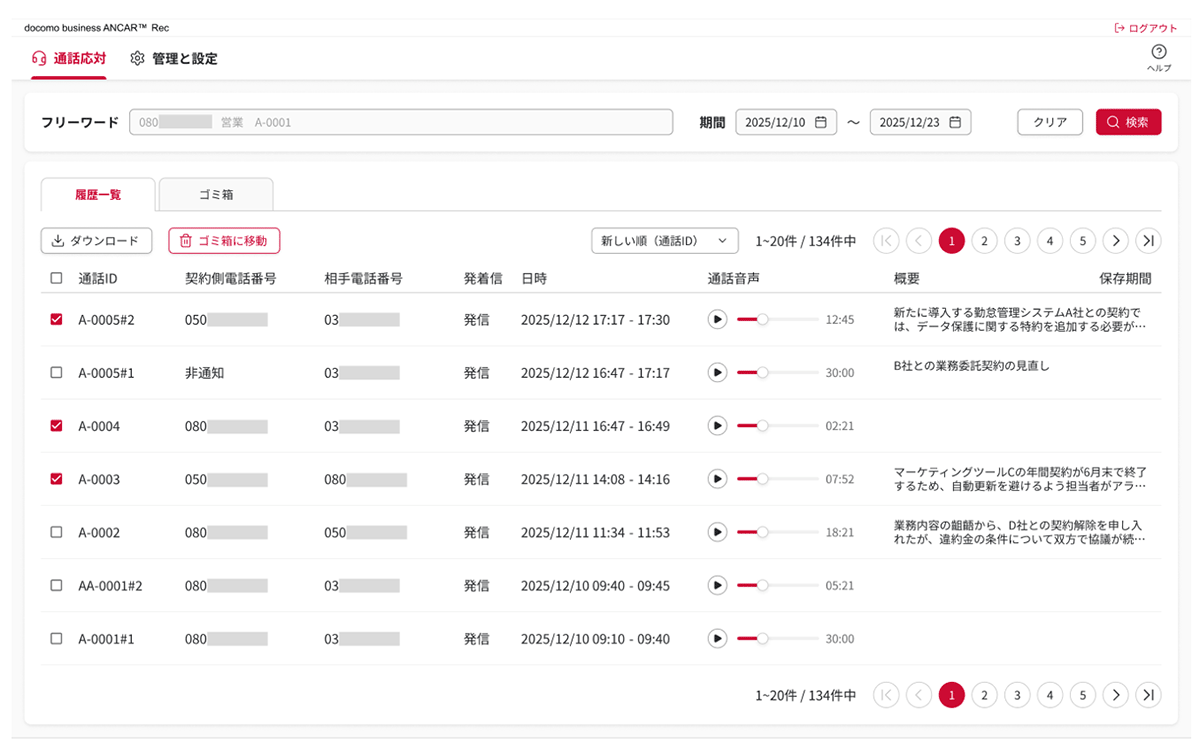
Task: Play the recording for call A-0003
Action: pos(717,479)
